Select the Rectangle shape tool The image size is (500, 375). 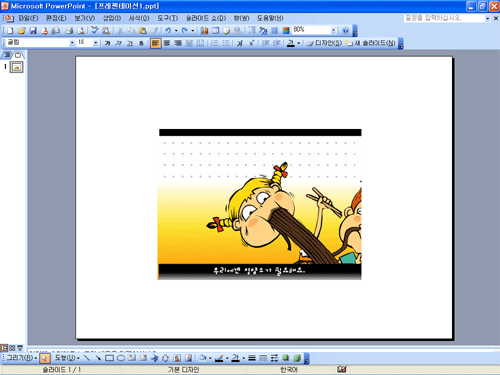click(x=109, y=358)
